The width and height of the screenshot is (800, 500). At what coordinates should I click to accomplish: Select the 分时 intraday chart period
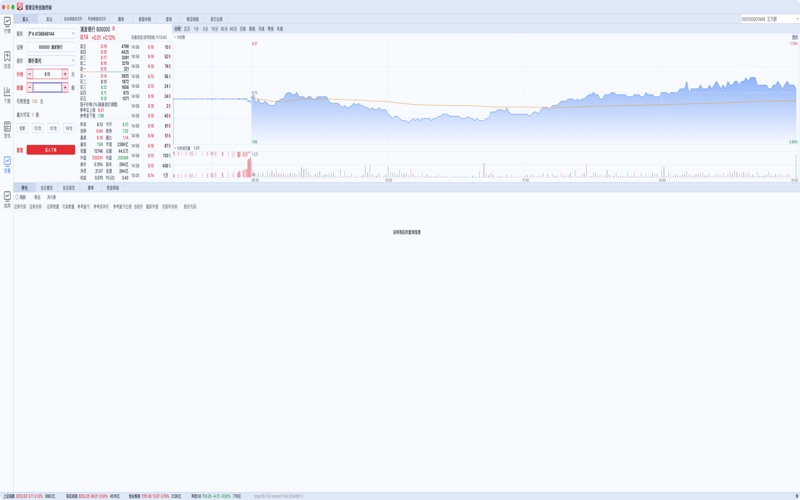[178, 29]
